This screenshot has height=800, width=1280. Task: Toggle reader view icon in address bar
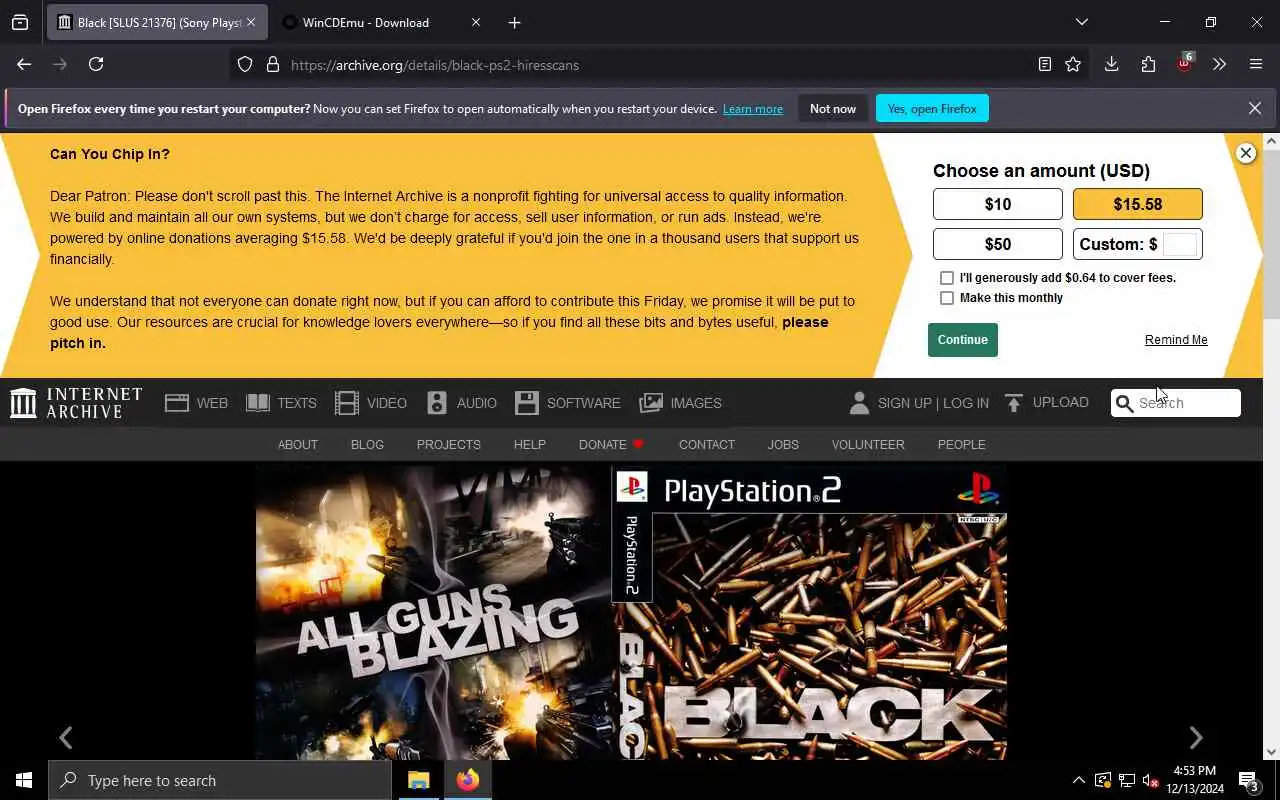pyautogui.click(x=1044, y=64)
